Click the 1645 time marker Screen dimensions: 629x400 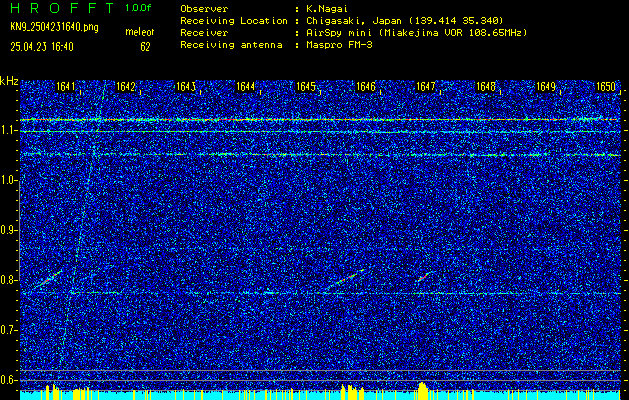pyautogui.click(x=306, y=87)
